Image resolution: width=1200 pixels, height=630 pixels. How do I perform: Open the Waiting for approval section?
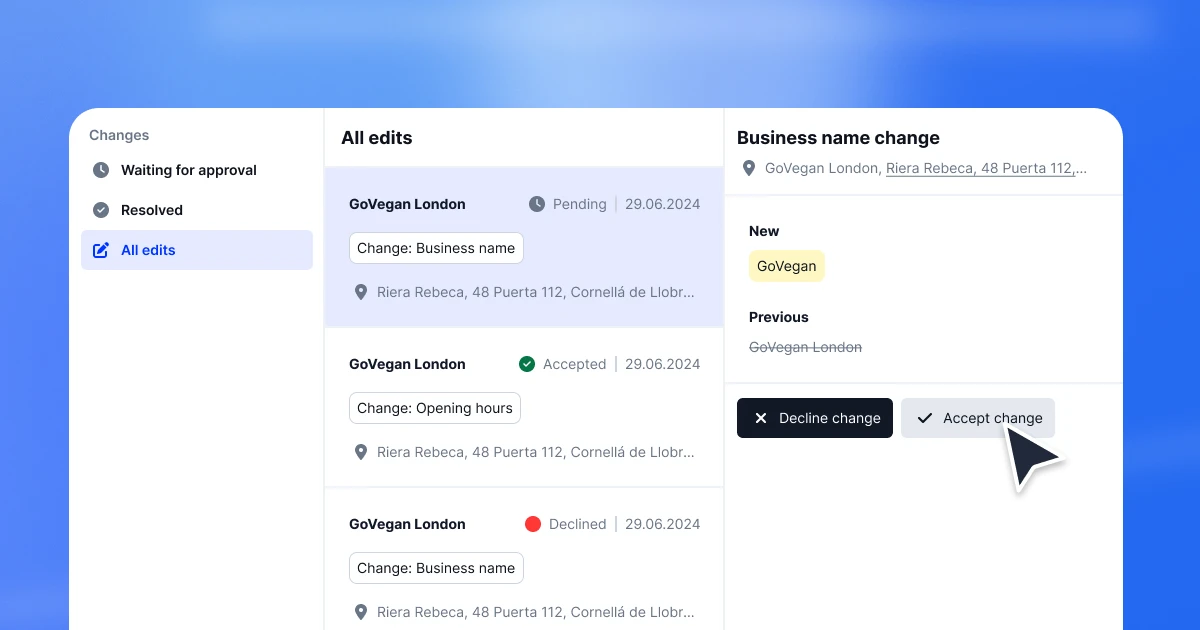point(187,170)
